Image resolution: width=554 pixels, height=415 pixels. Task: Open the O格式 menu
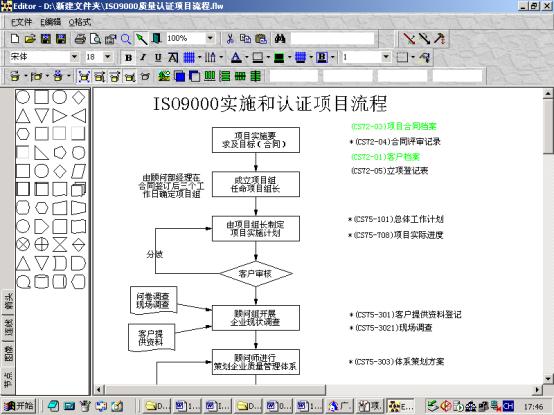pyautogui.click(x=79, y=22)
